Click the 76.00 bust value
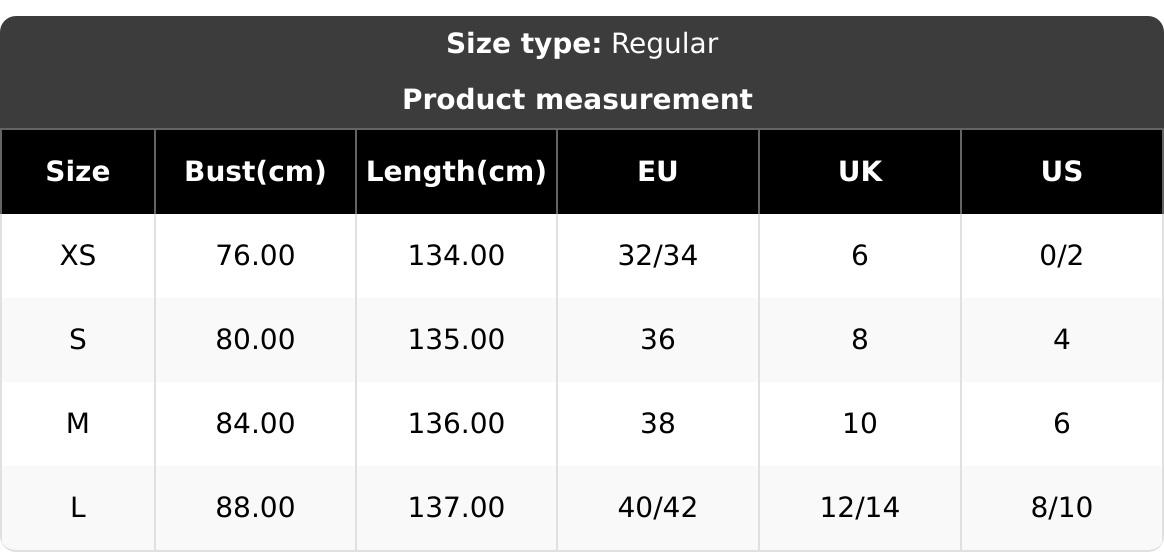Image resolution: width=1164 pixels, height=552 pixels. 255,256
